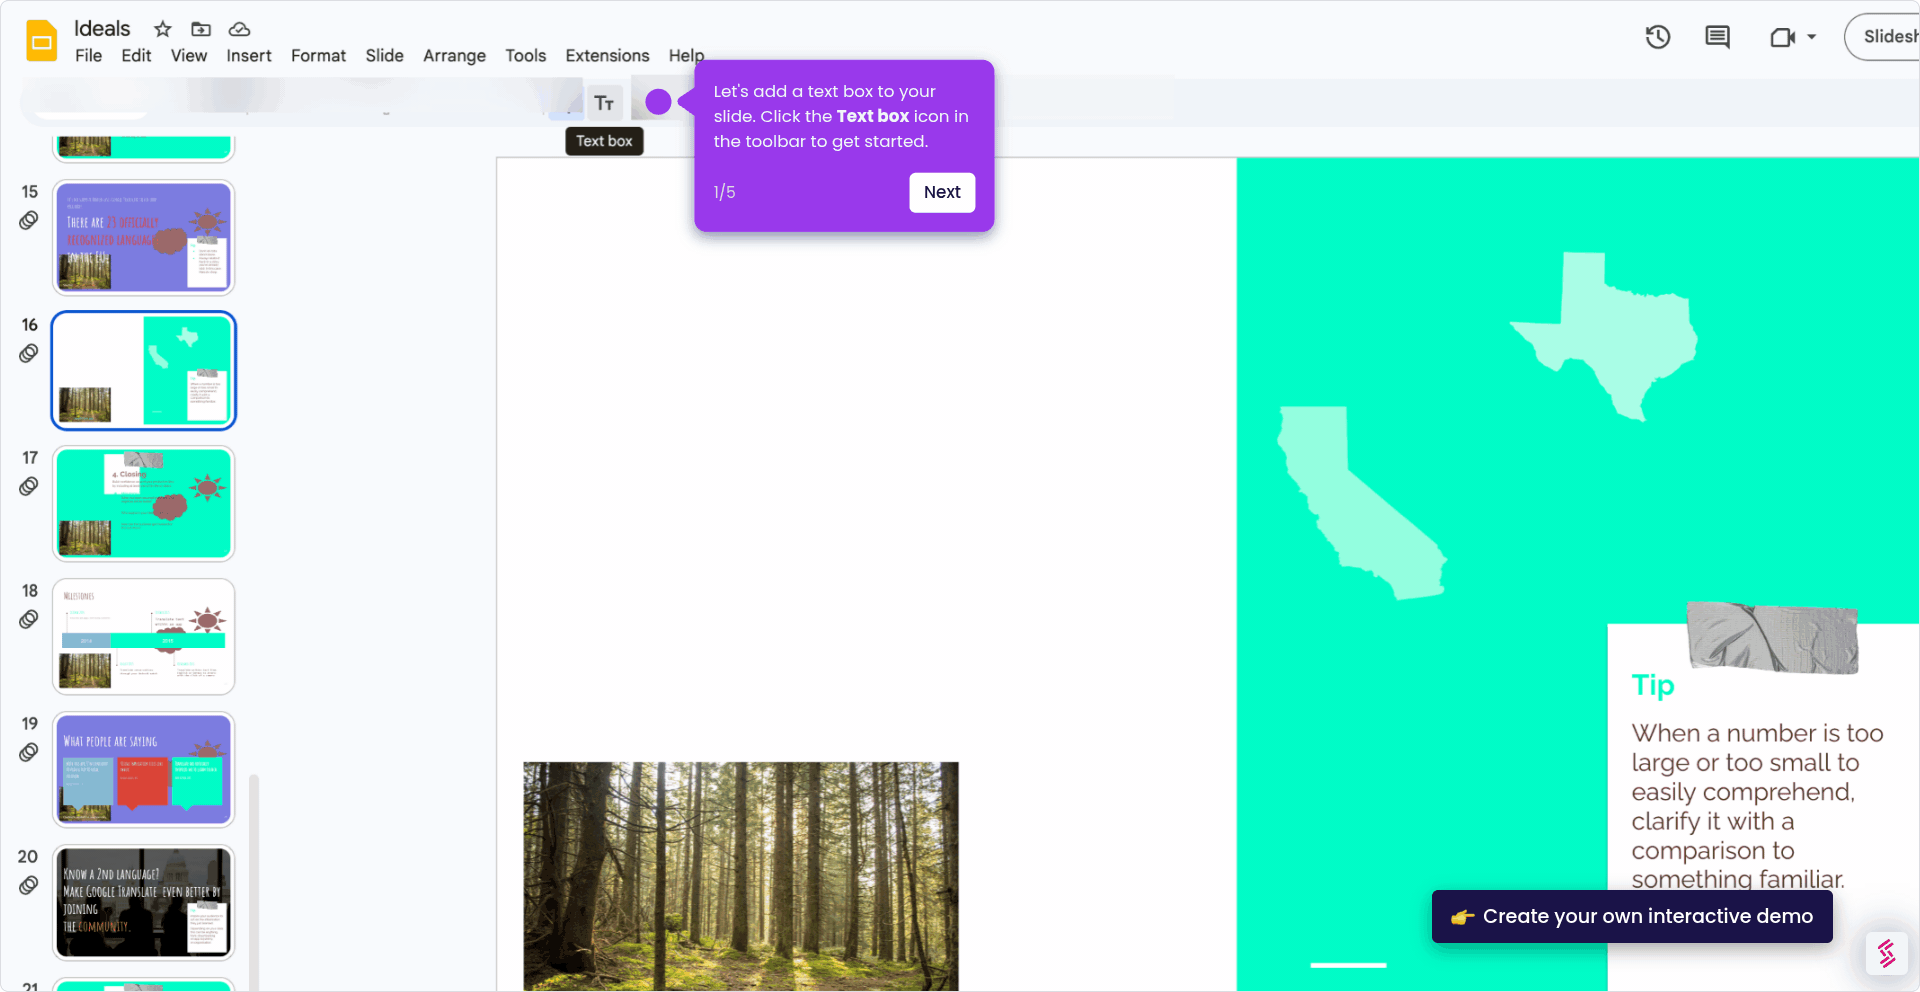Select slide 18 Milestones thumbnail
This screenshot has height=992, width=1920.
pyautogui.click(x=144, y=636)
